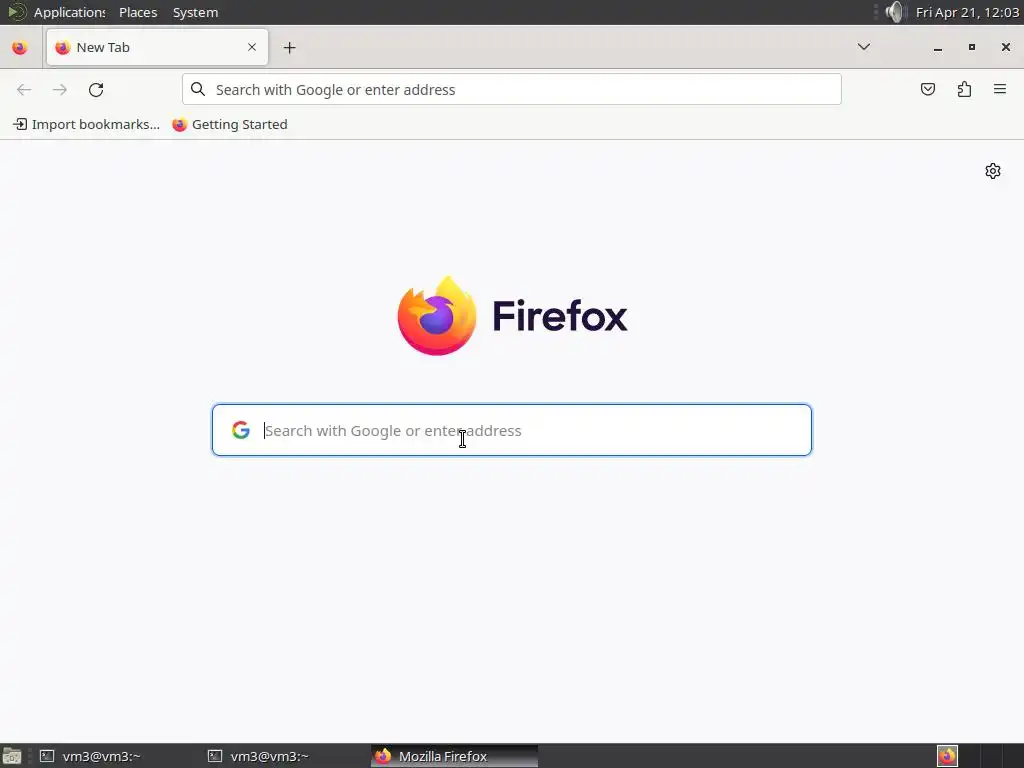Viewport: 1024px width, 768px height.
Task: Click the address bar magnifier icon
Action: click(x=198, y=89)
